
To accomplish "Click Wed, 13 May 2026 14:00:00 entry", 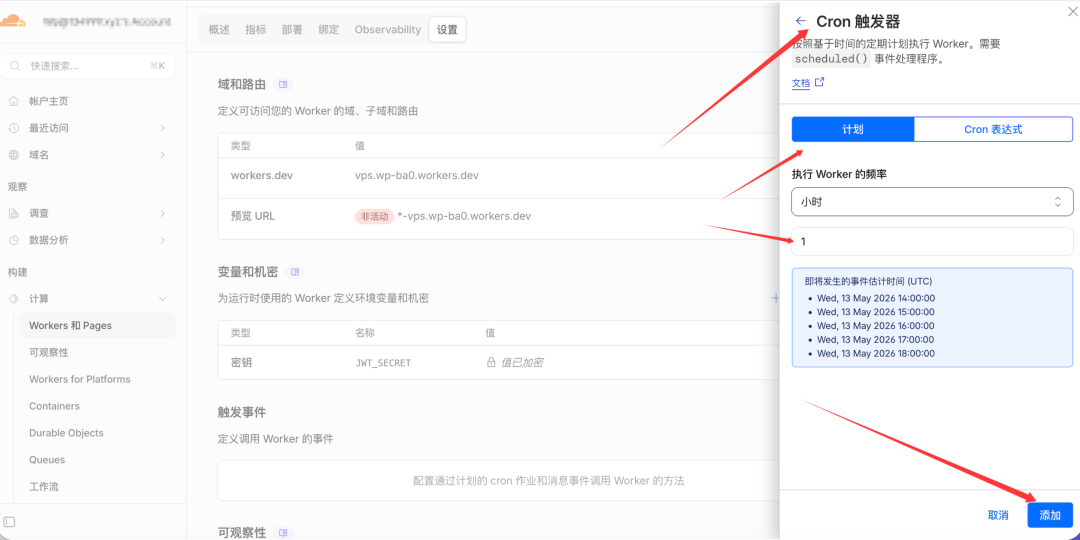I will 875,298.
